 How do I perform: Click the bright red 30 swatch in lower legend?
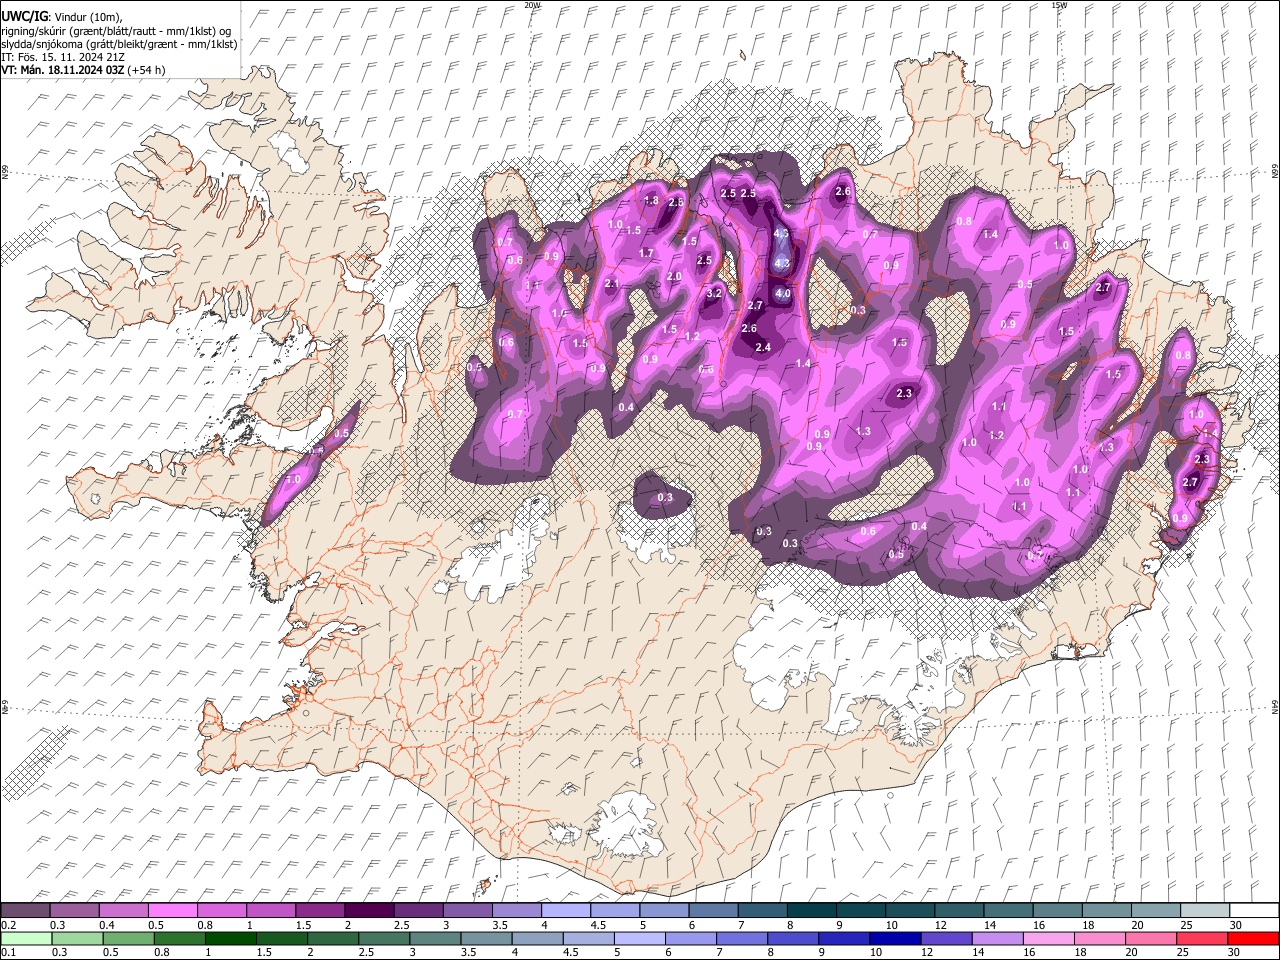tap(1252, 938)
